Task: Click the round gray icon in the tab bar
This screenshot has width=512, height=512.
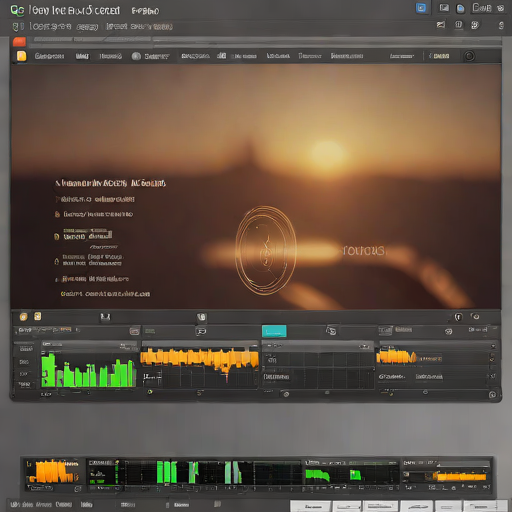Action: tap(136, 56)
